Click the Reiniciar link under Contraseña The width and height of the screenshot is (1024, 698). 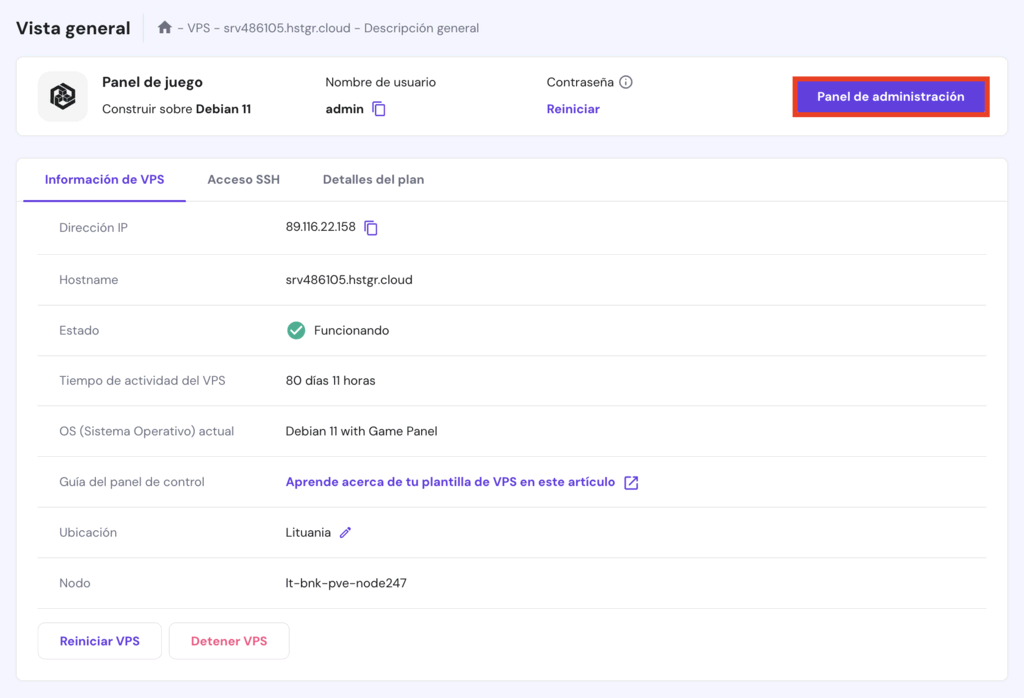[x=573, y=109]
